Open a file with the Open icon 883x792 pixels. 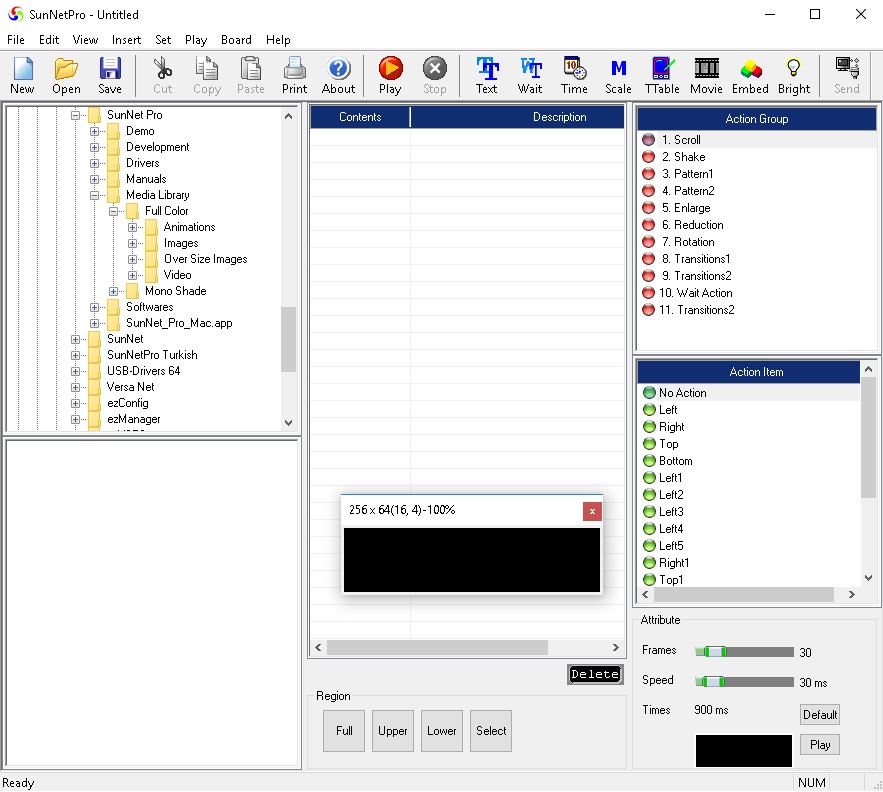click(x=66, y=75)
